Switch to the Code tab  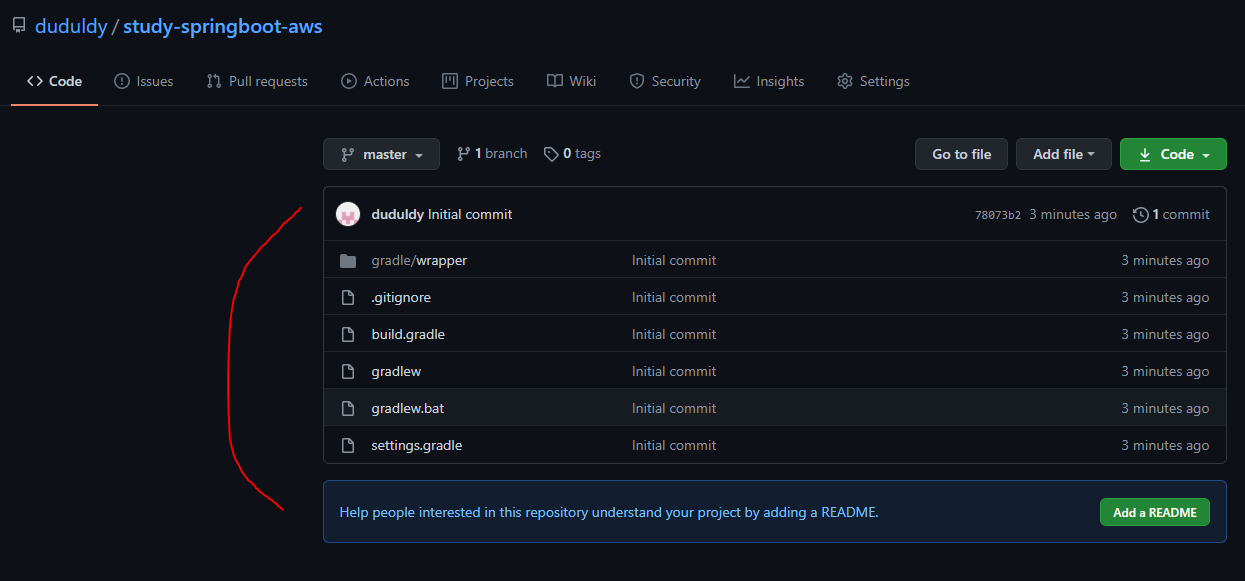pyautogui.click(x=55, y=81)
